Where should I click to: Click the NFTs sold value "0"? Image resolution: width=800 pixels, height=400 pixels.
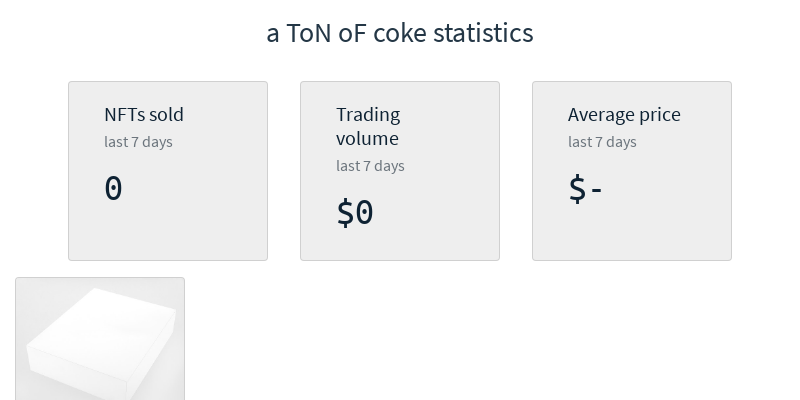(113, 188)
